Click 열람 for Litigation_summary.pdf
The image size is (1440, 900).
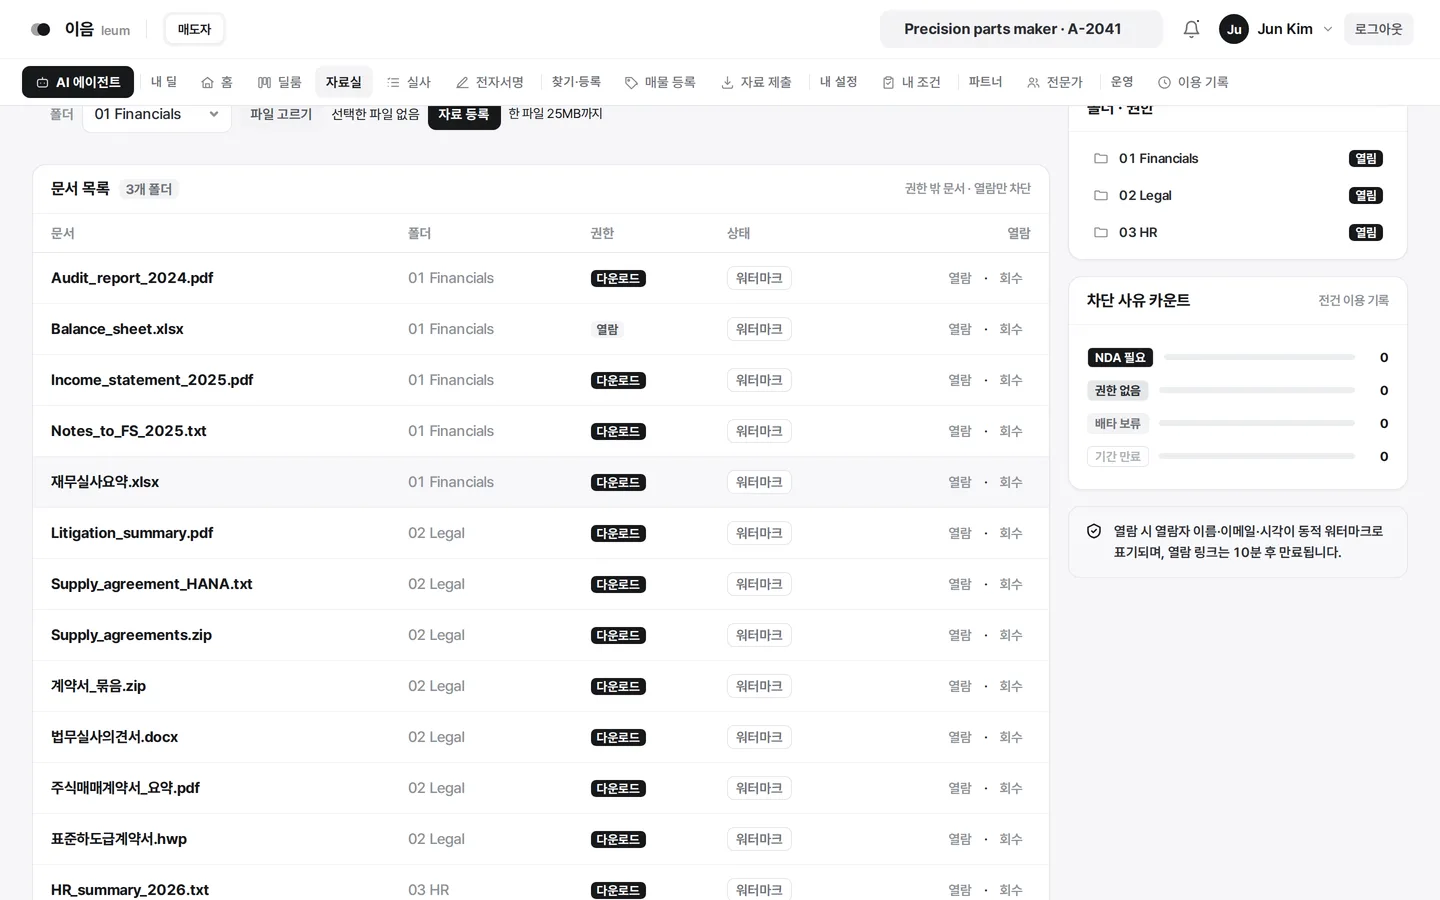[960, 533]
